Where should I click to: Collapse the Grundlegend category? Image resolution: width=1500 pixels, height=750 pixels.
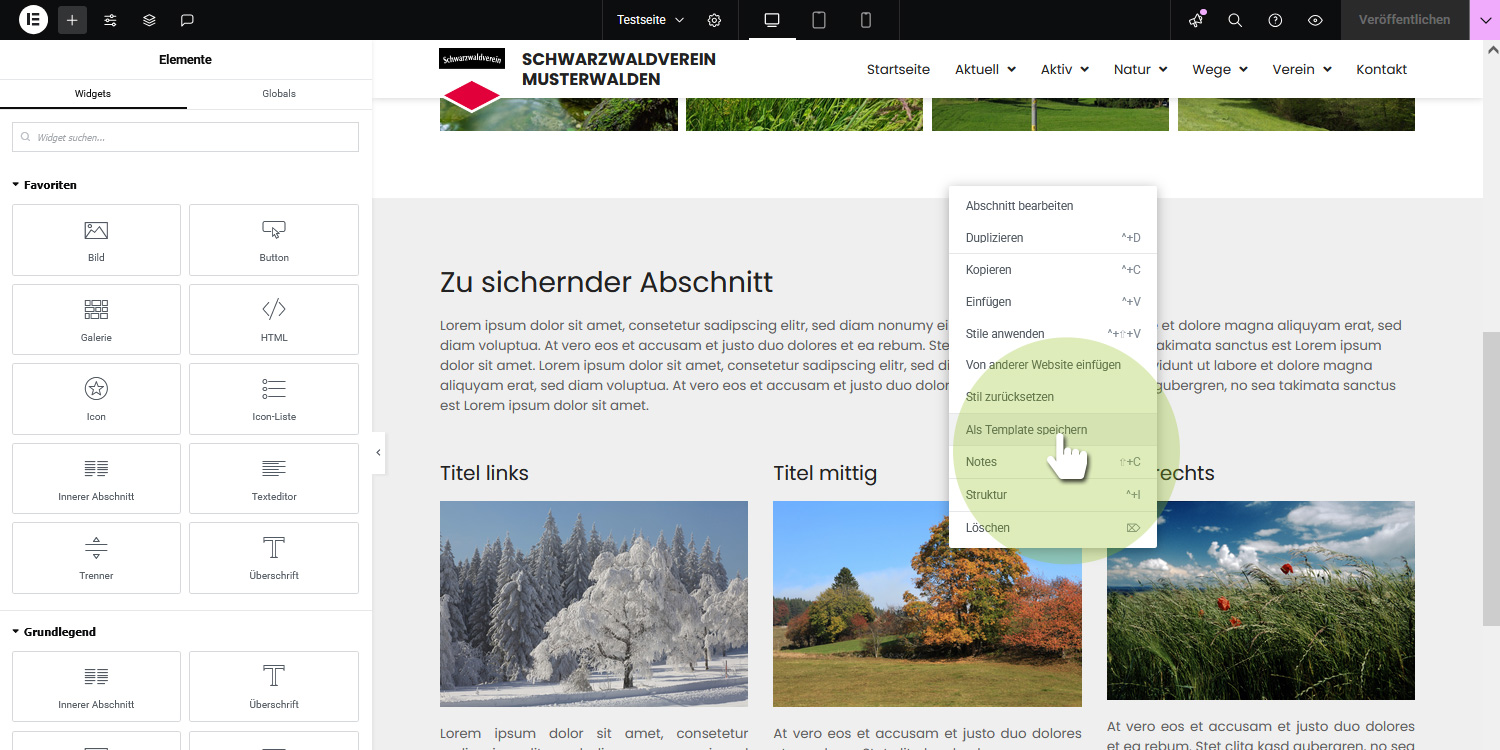(x=54, y=632)
